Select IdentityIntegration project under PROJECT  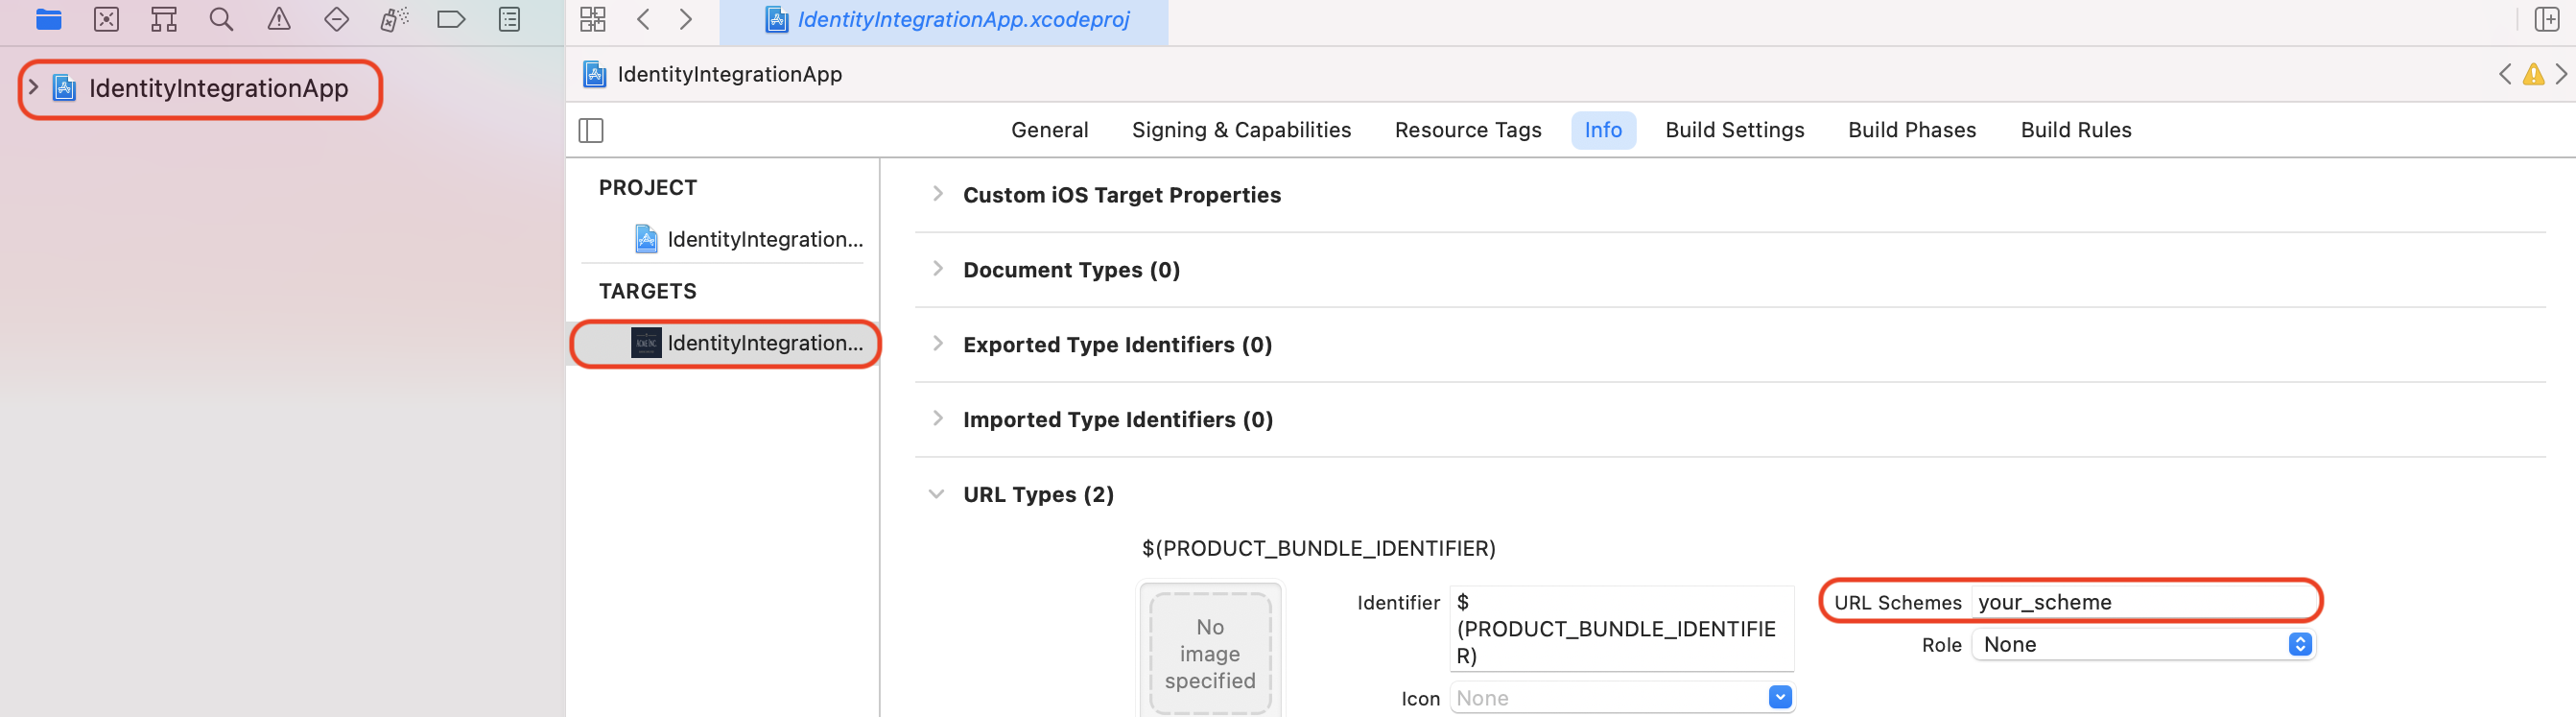[749, 239]
